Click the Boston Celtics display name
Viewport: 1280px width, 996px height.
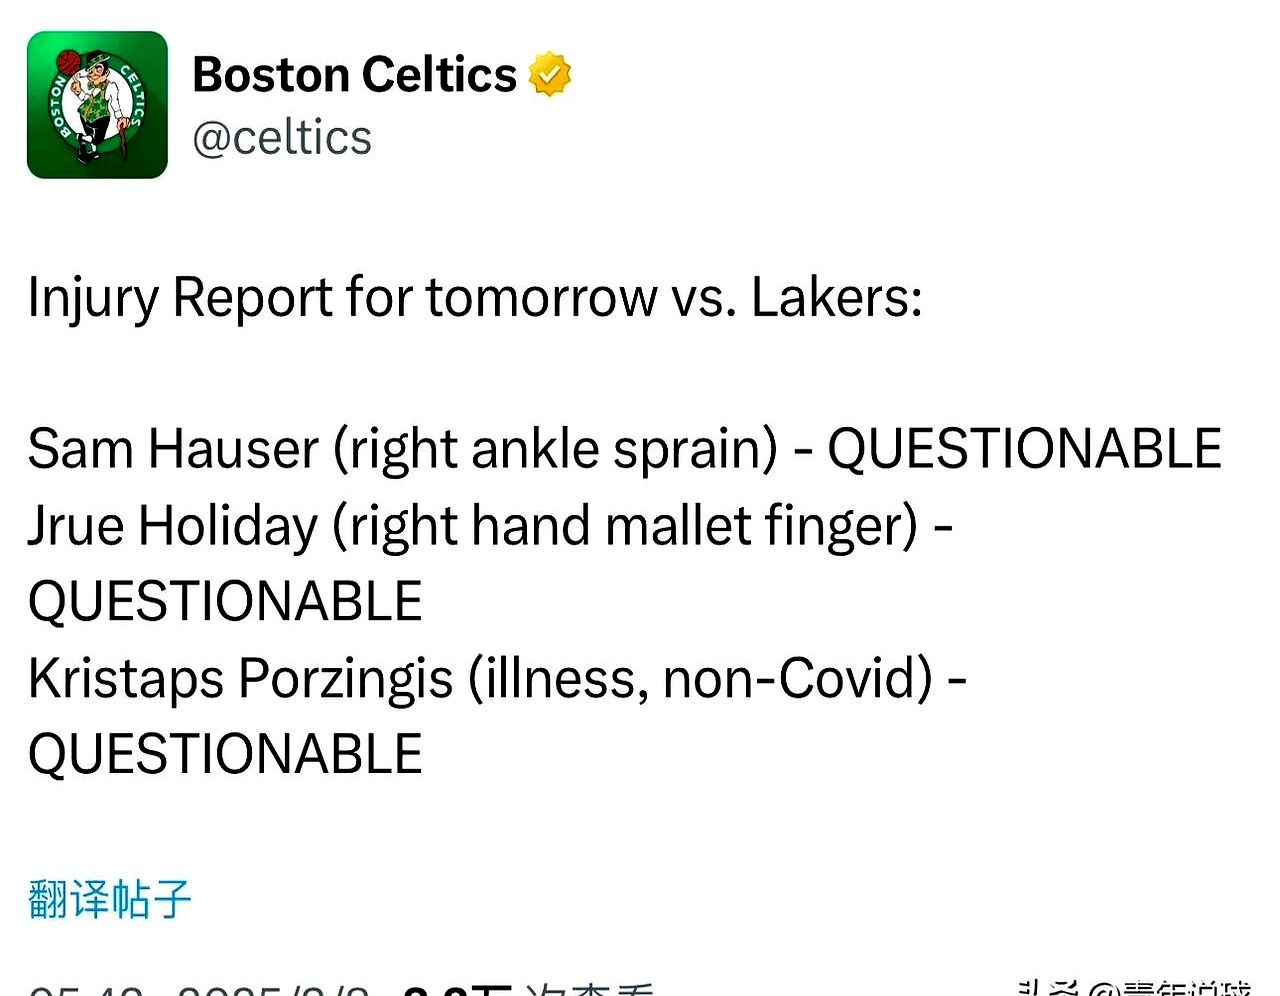pyautogui.click(x=354, y=73)
